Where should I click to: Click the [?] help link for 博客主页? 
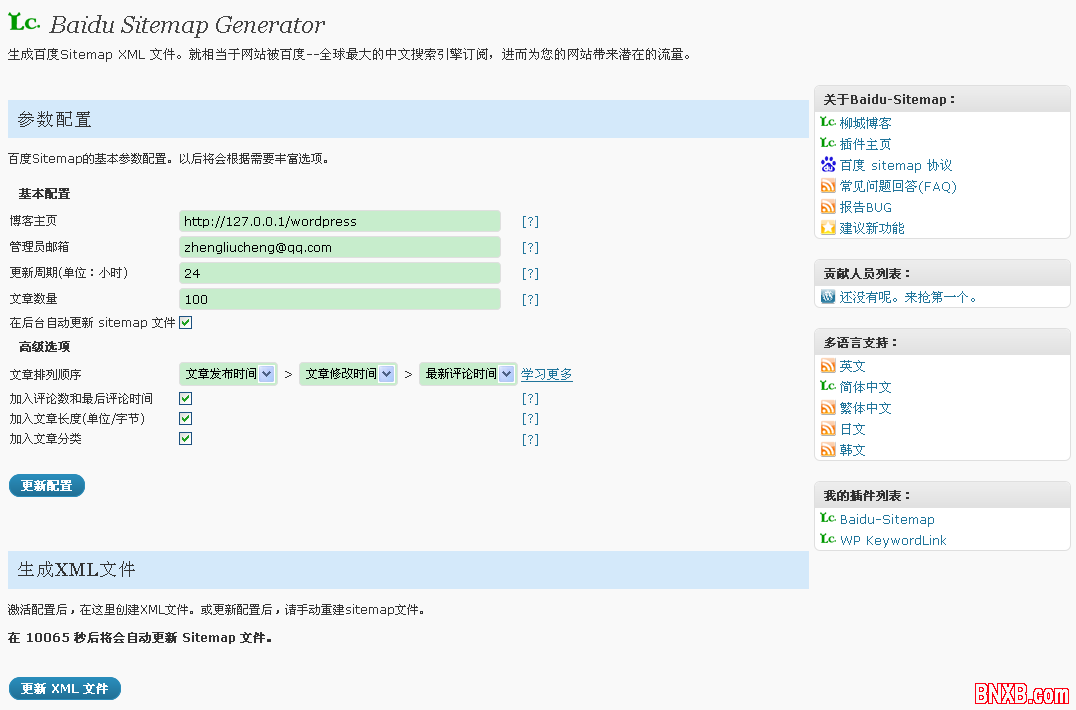[x=530, y=222]
